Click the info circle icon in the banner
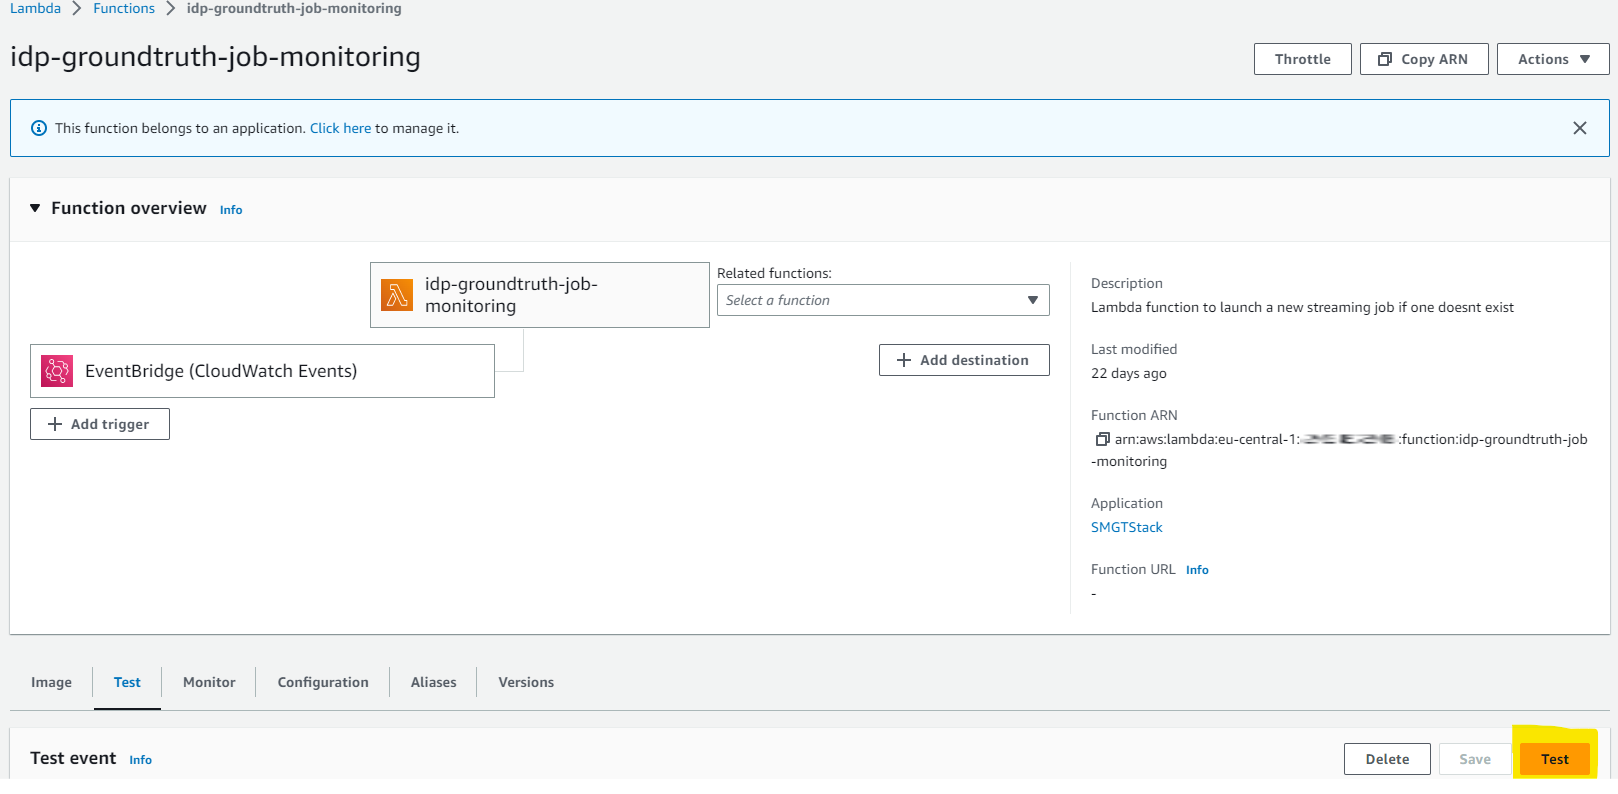 (39, 128)
